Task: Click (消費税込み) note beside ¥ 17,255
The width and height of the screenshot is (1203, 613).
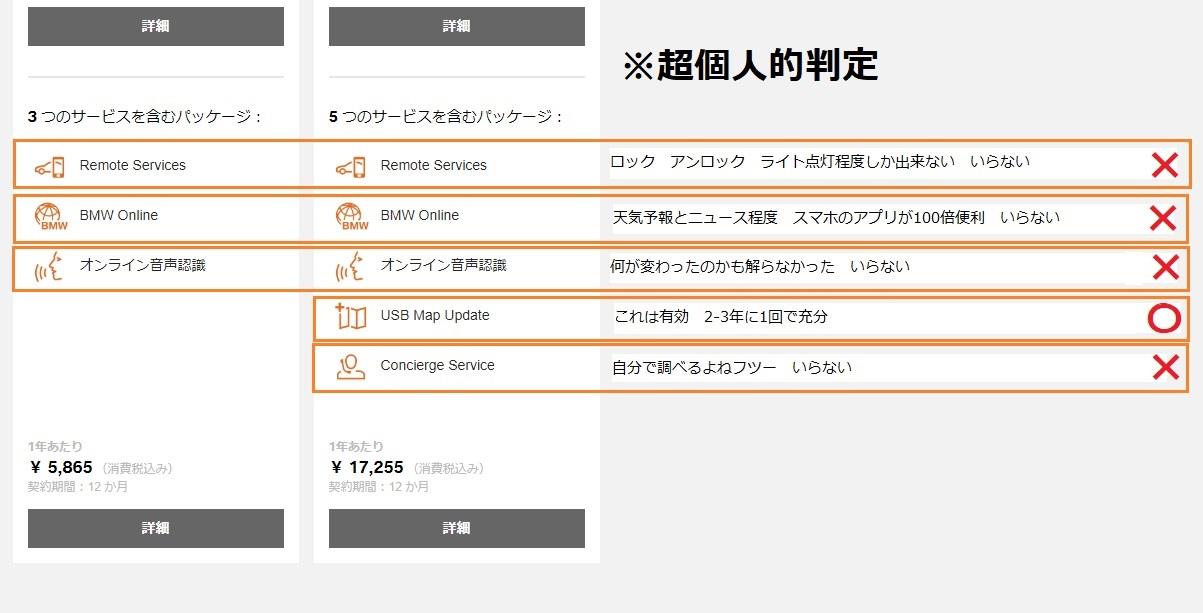Action: (x=448, y=468)
